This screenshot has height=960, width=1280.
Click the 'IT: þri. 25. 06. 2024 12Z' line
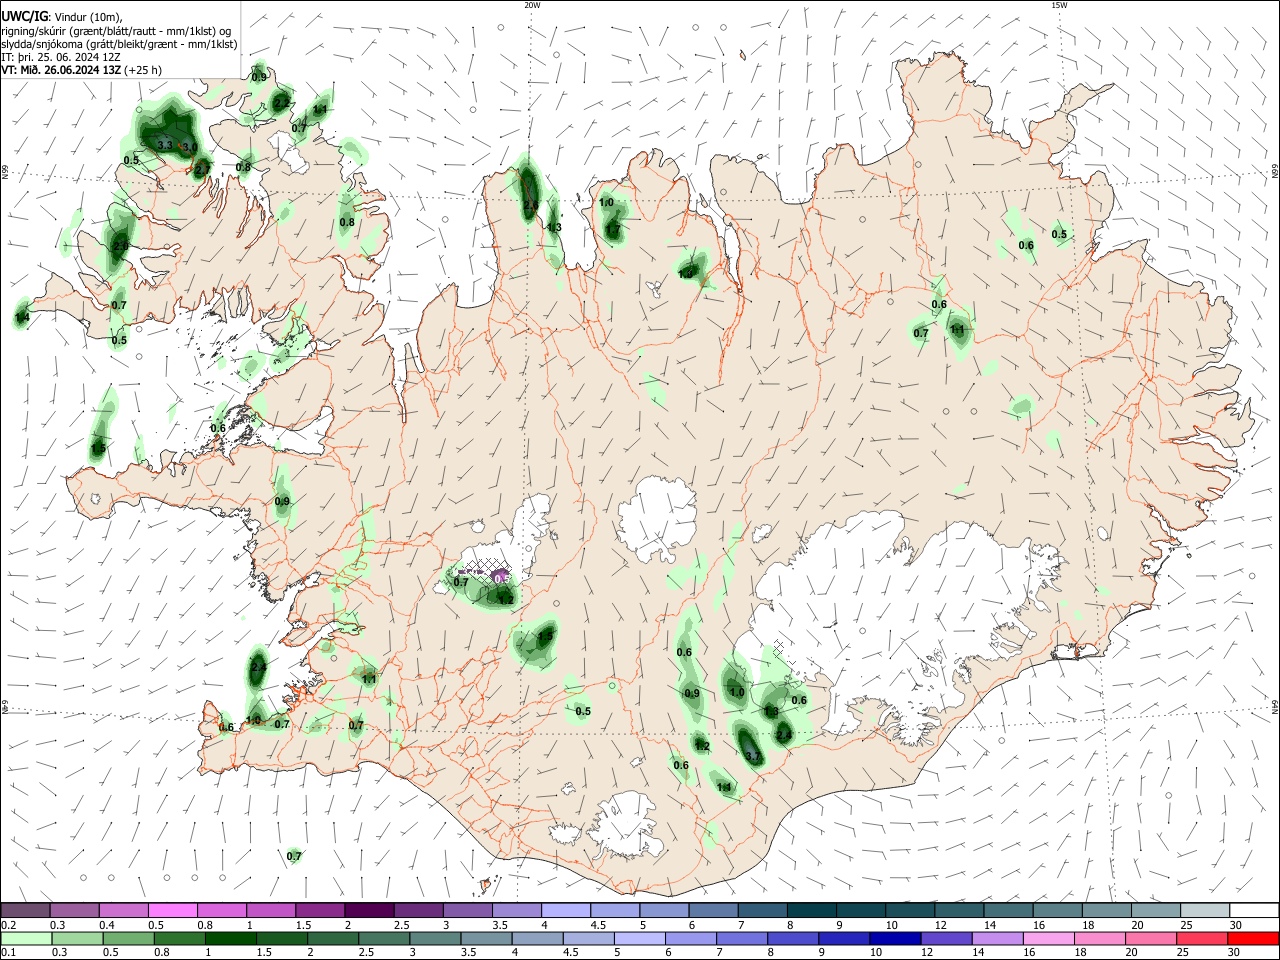(61, 57)
